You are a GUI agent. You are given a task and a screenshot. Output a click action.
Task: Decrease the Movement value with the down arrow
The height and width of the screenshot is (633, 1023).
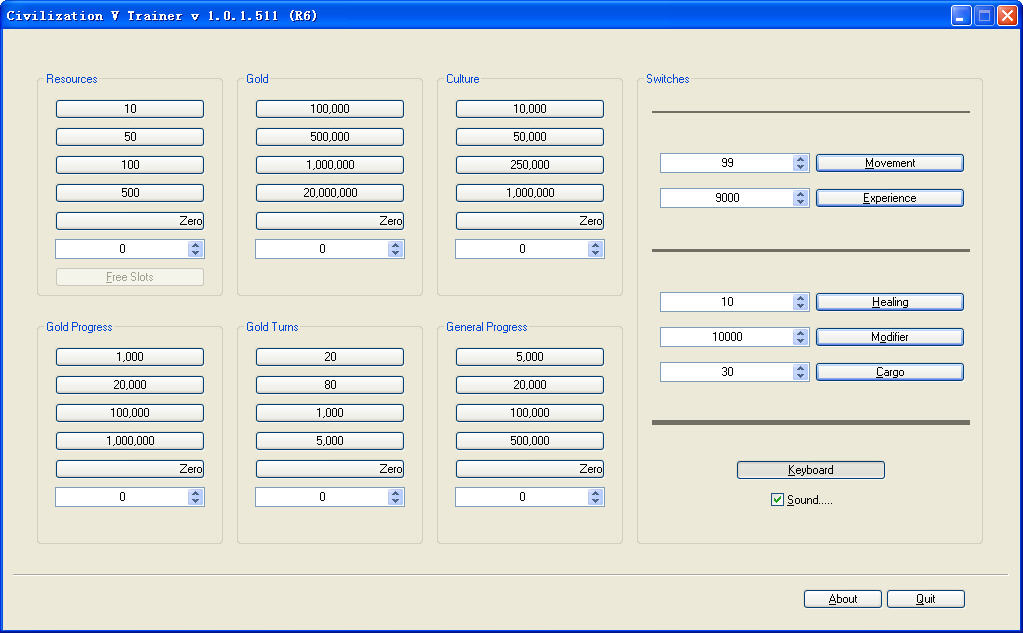click(x=801, y=168)
